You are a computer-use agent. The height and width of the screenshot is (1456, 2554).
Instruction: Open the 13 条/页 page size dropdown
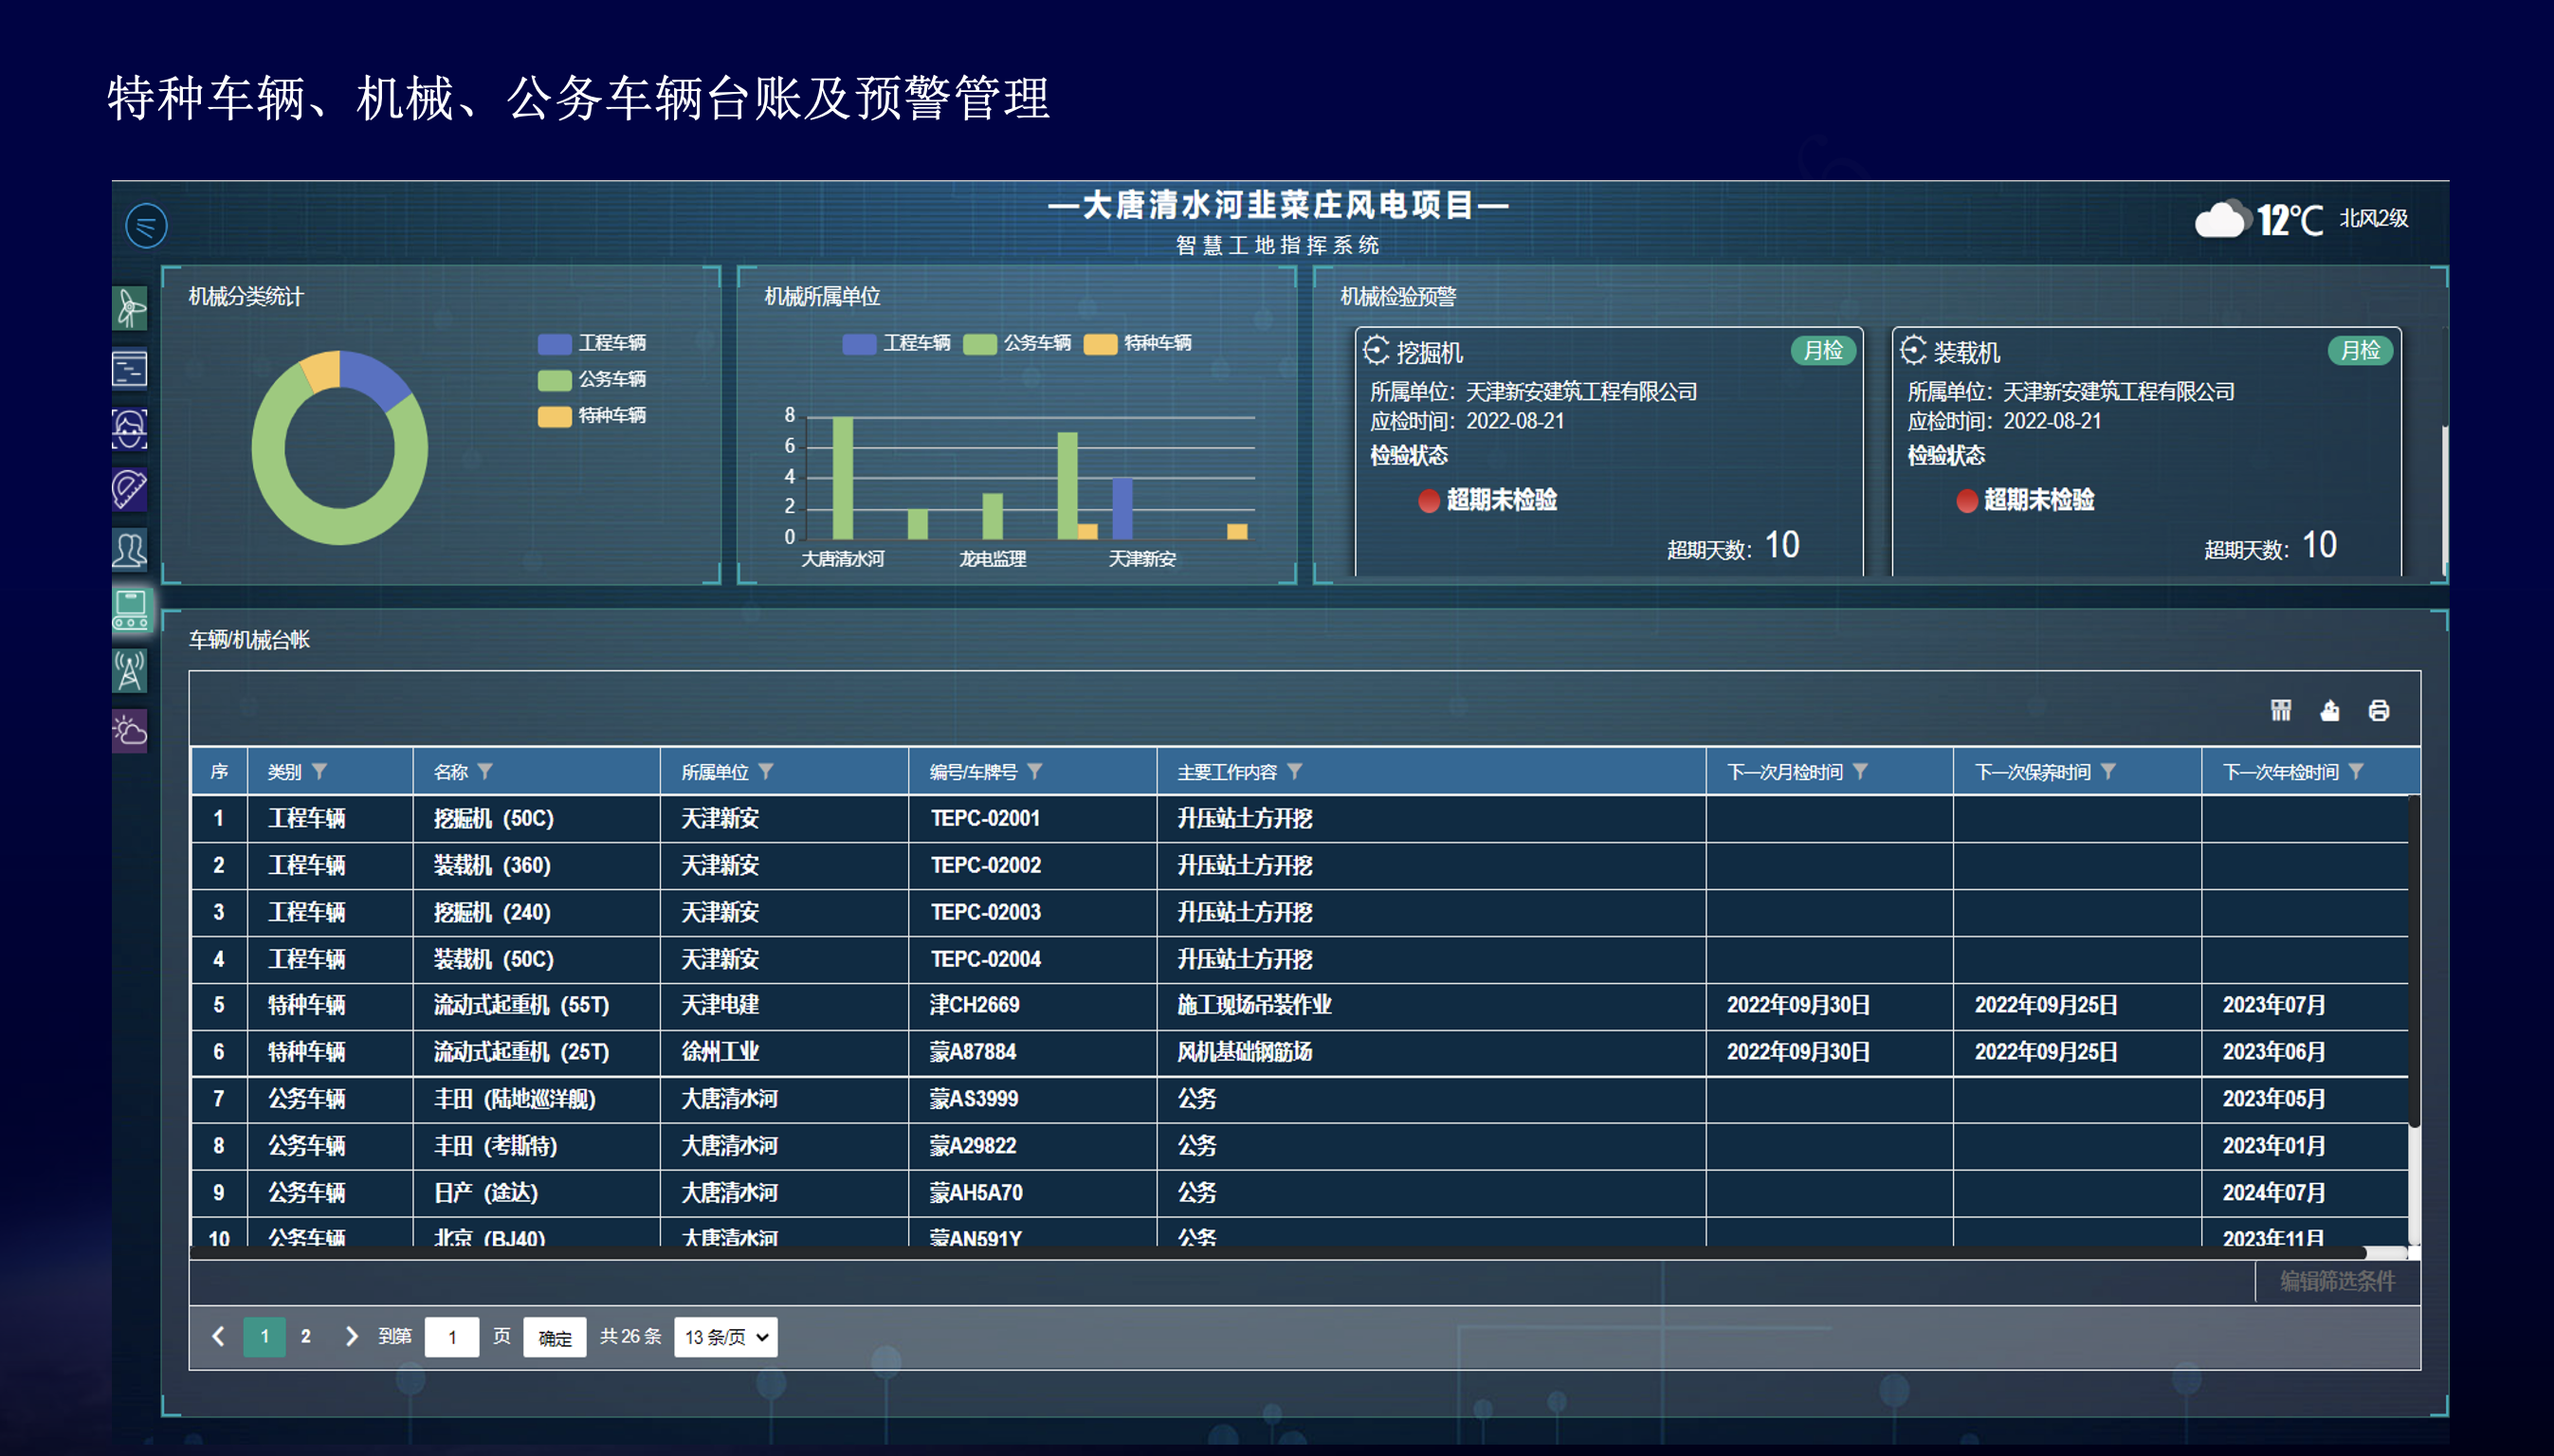coord(726,1337)
